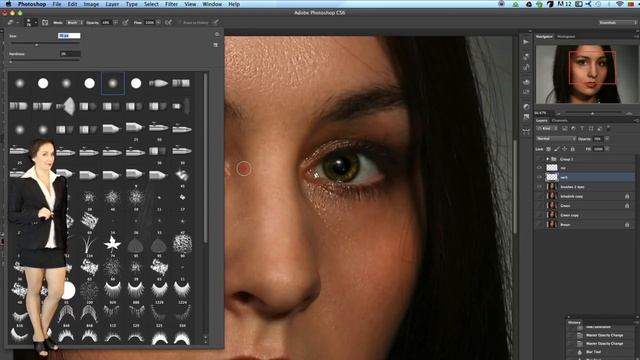Viewport: 640px width, 360px height.
Task: Switch to the Channels tab
Action: [x=560, y=120]
